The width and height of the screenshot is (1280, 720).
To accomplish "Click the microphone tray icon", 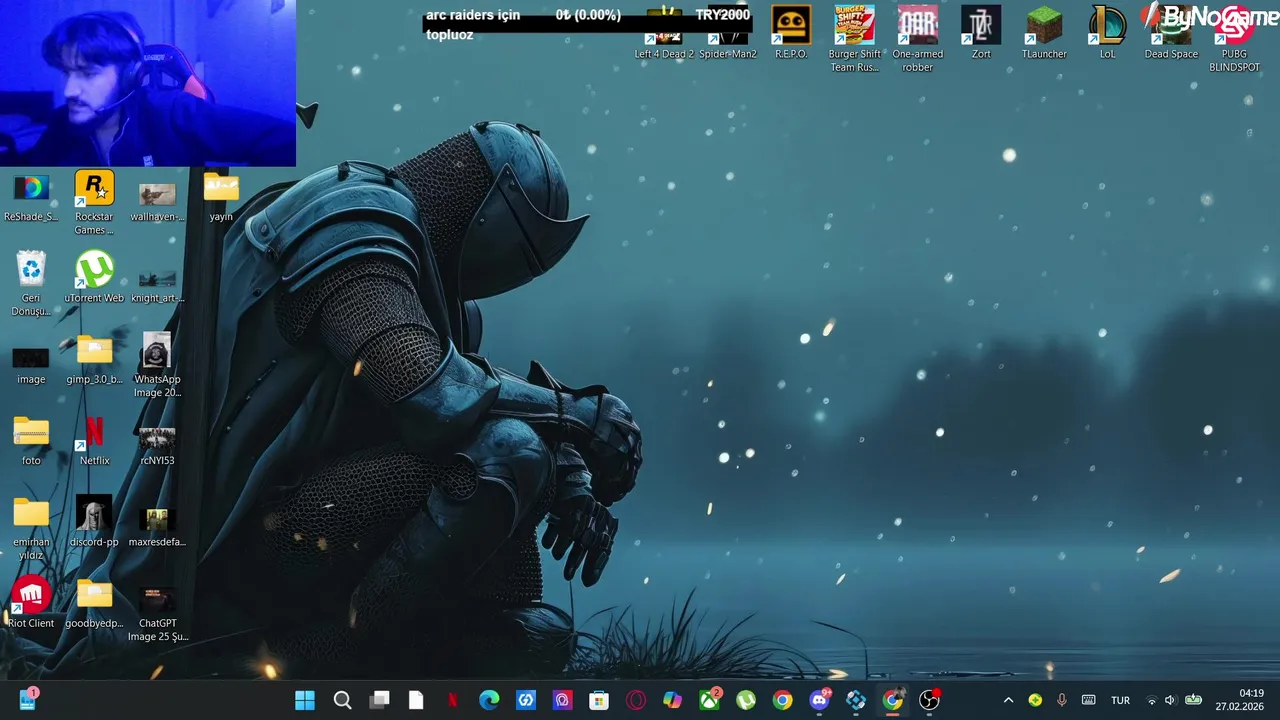I will click(1062, 700).
